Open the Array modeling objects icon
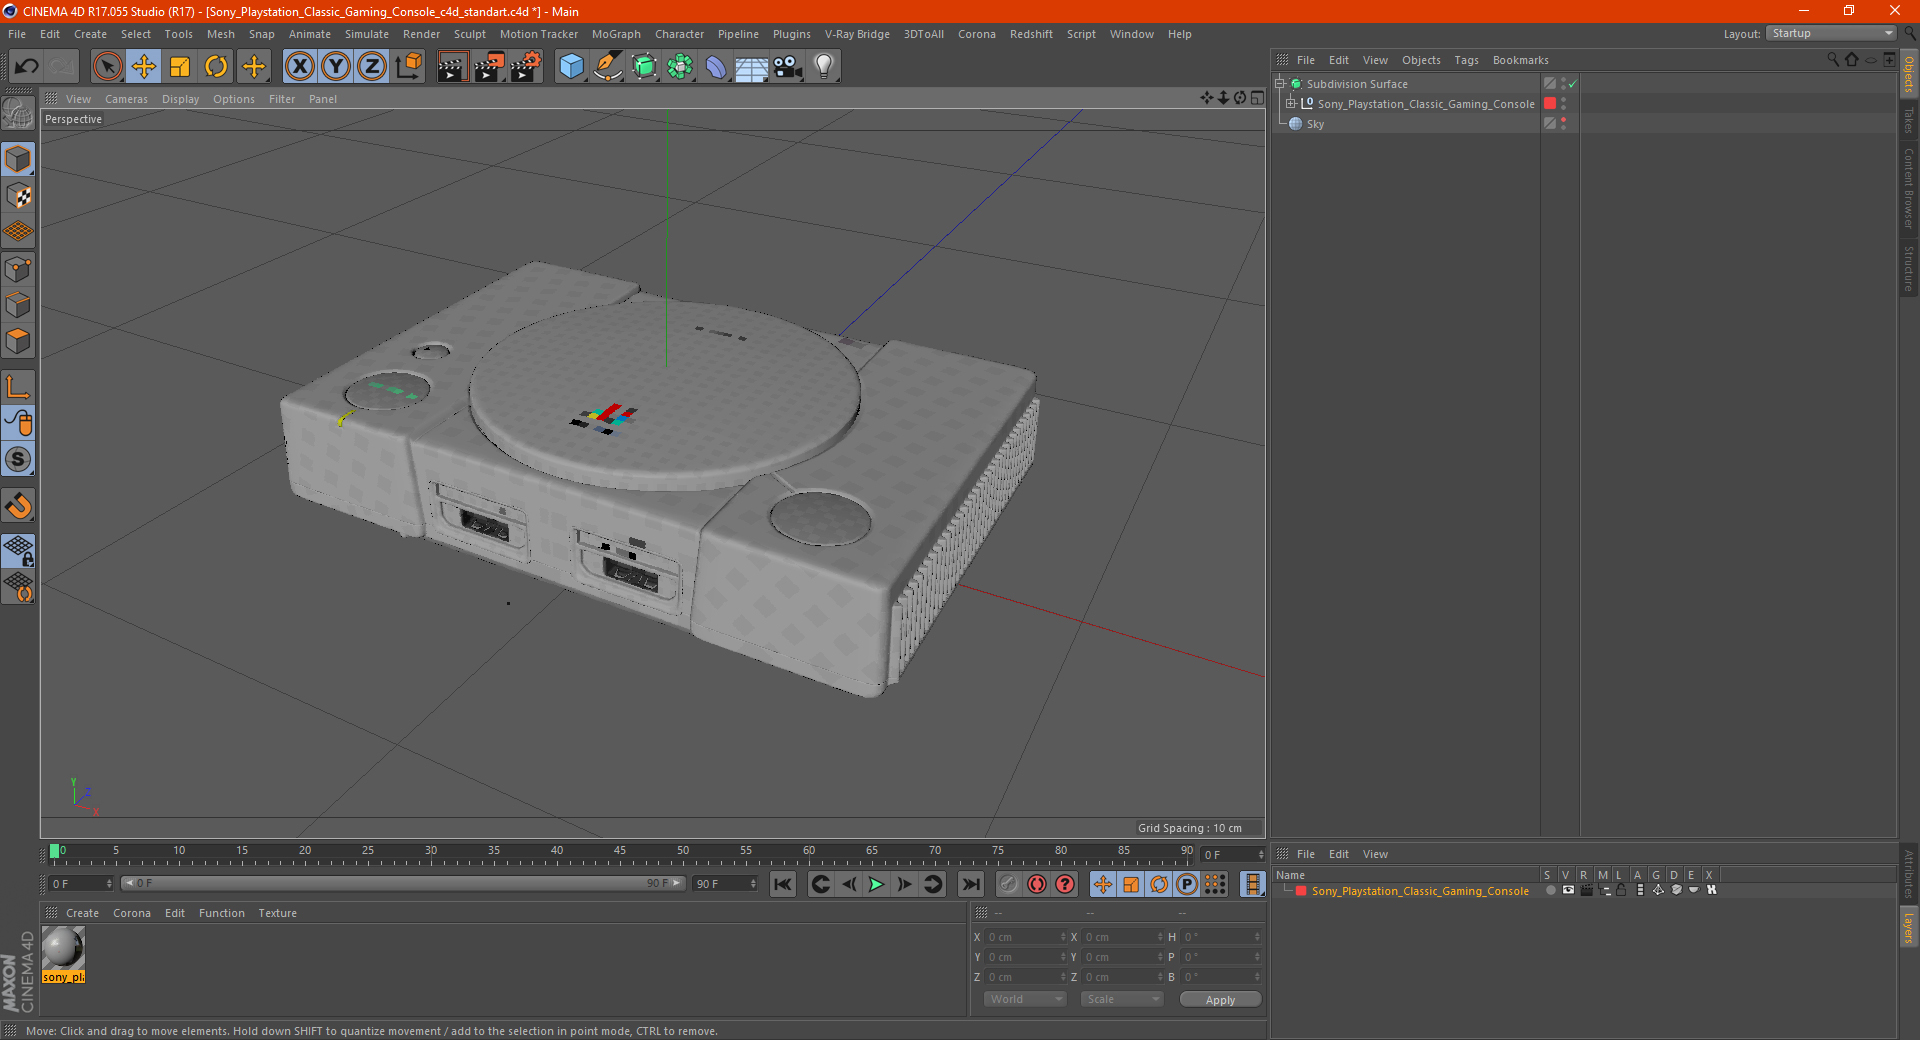The width and height of the screenshot is (1920, 1040). [680, 67]
